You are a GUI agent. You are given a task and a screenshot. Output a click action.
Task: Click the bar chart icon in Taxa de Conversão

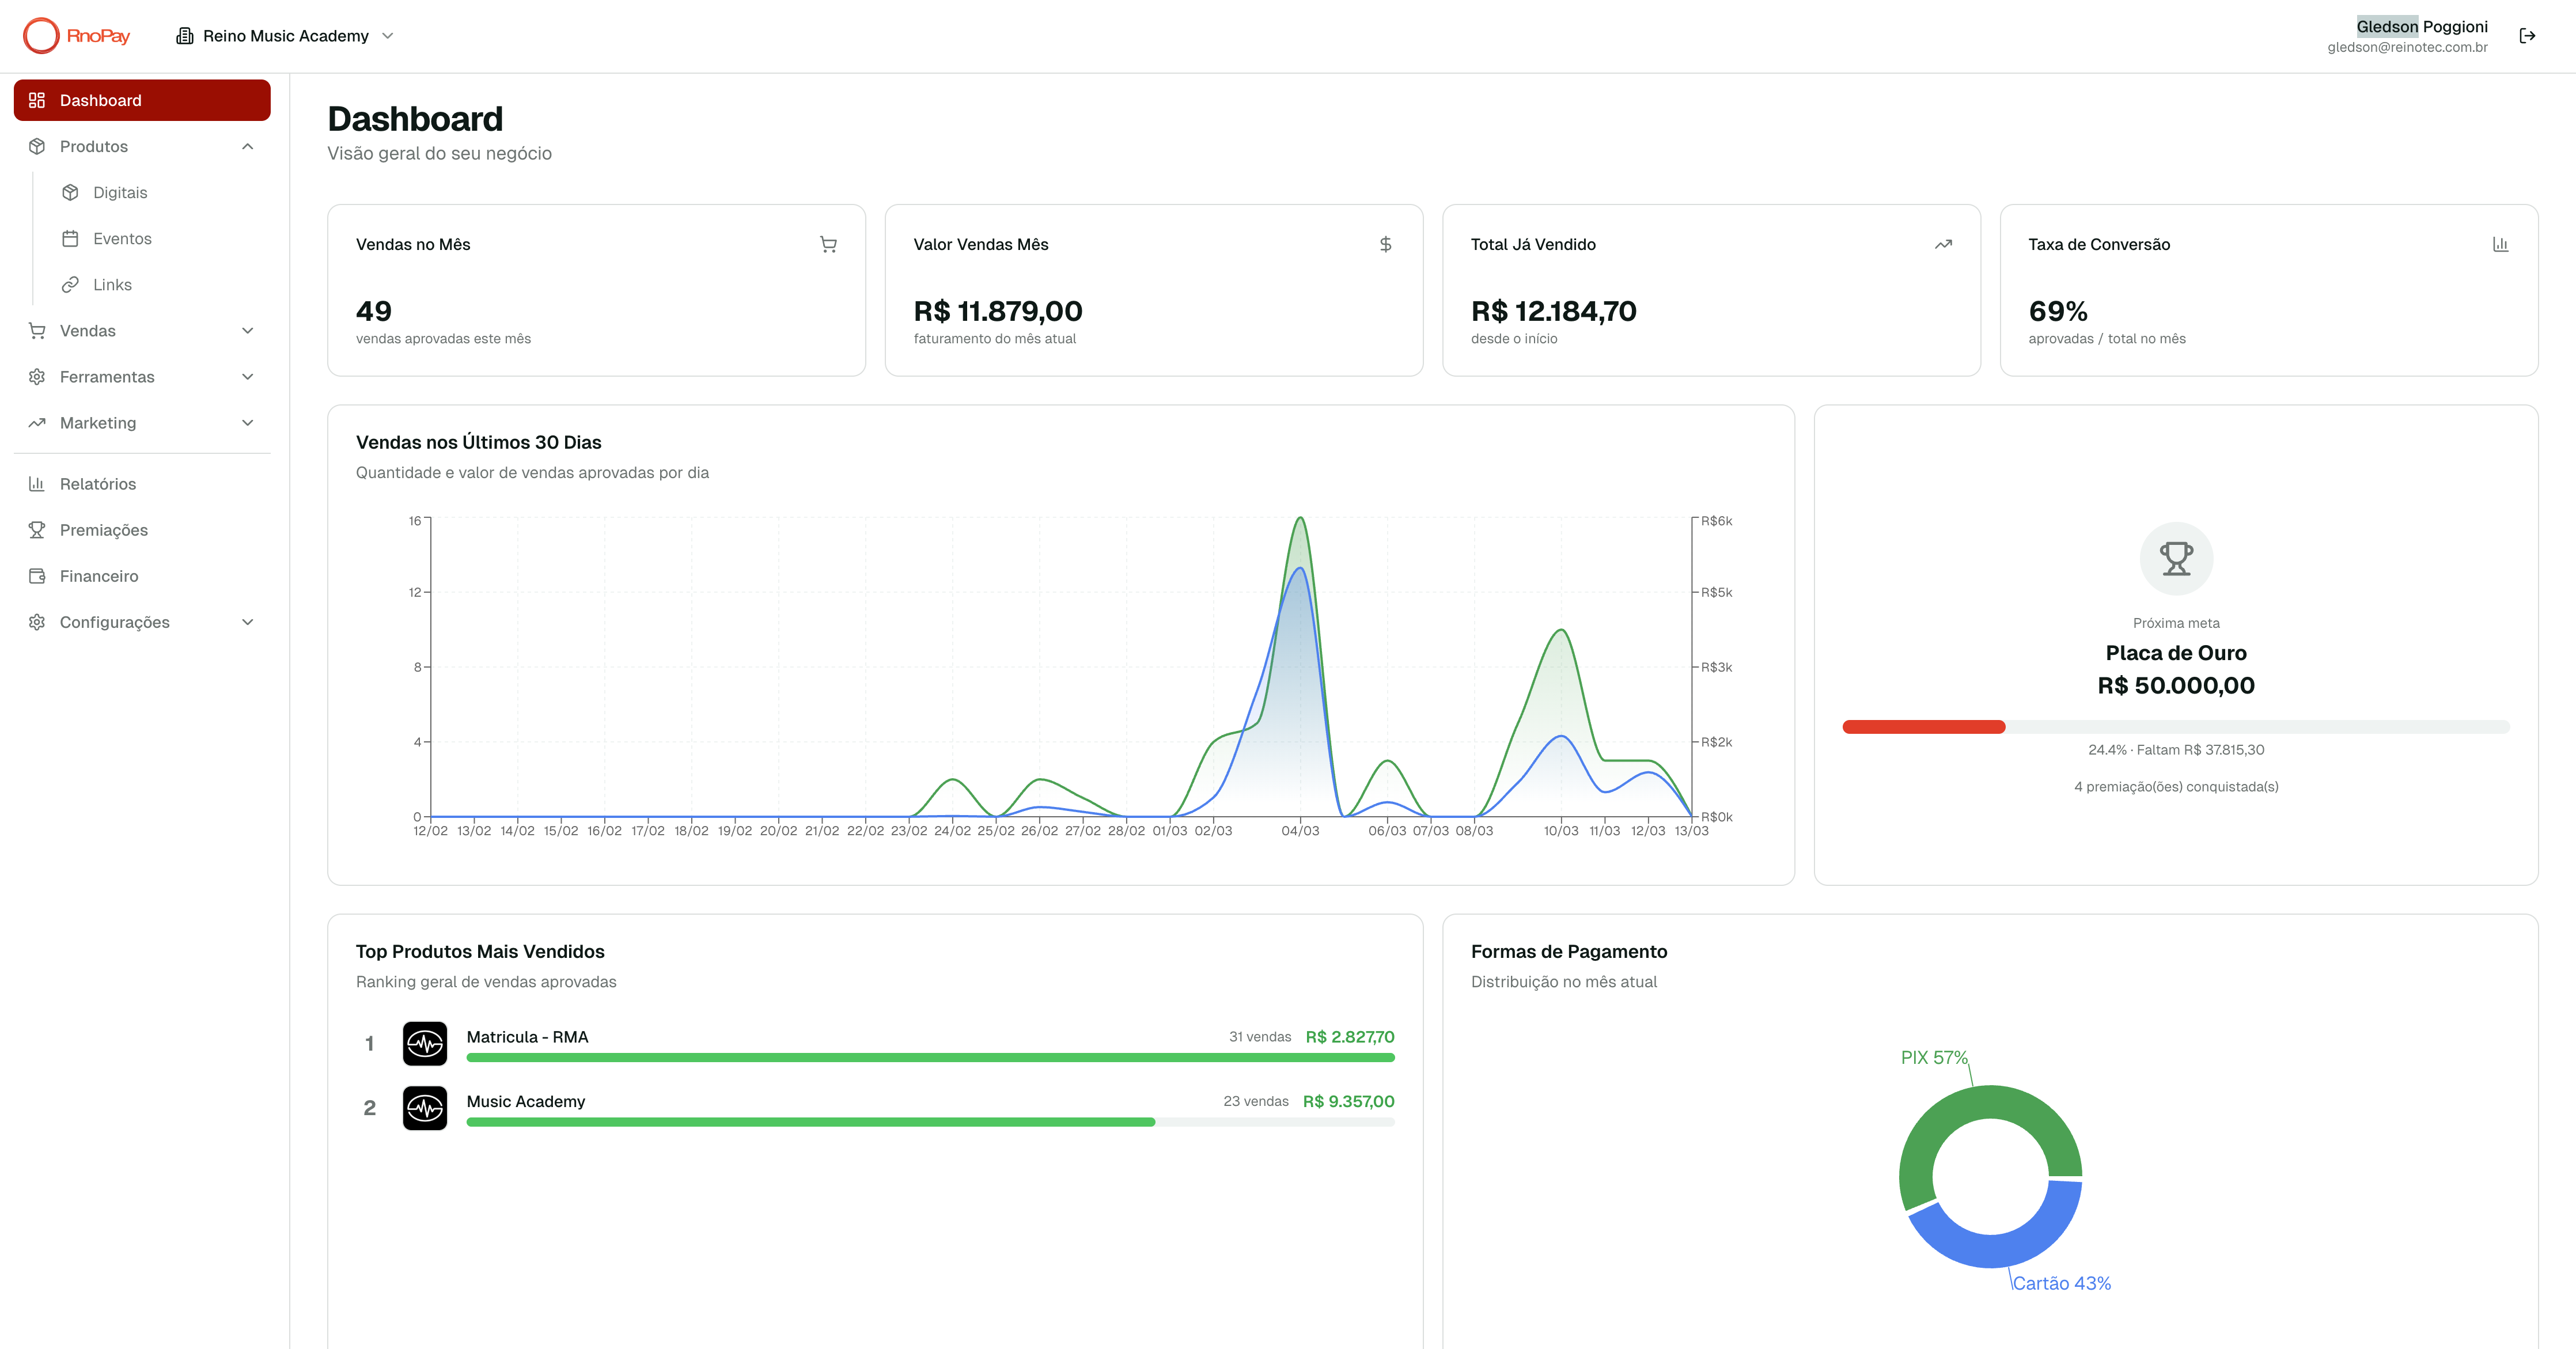point(2500,244)
